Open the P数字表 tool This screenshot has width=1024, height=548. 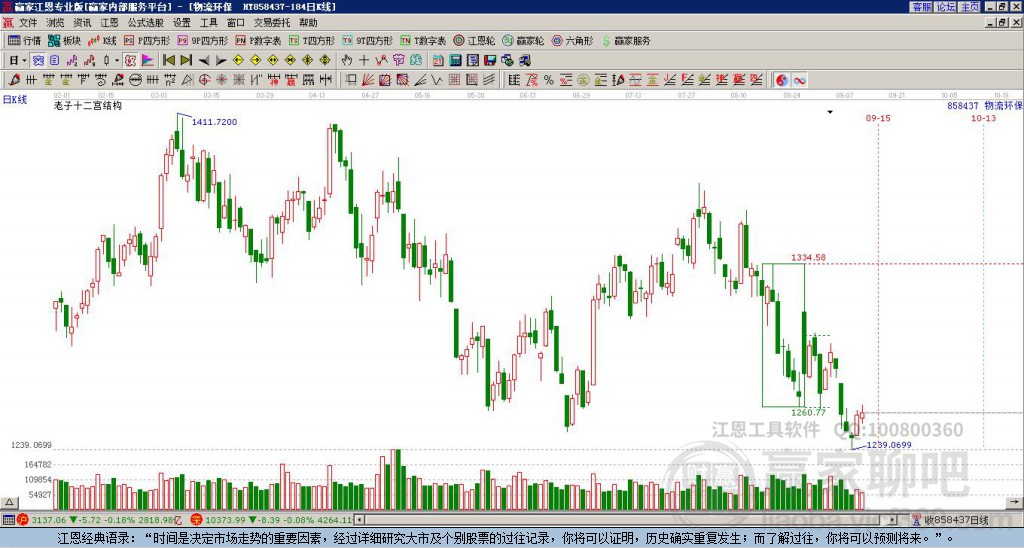click(x=258, y=40)
